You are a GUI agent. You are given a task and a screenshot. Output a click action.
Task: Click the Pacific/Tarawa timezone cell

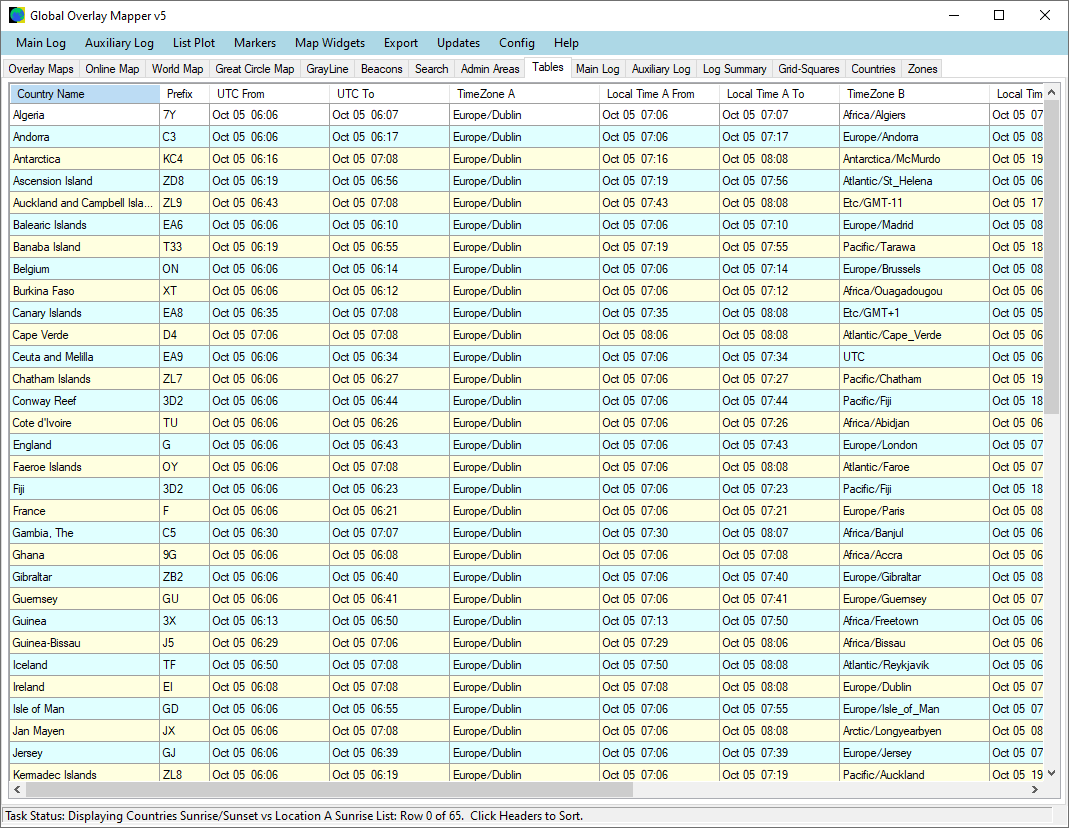(914, 247)
